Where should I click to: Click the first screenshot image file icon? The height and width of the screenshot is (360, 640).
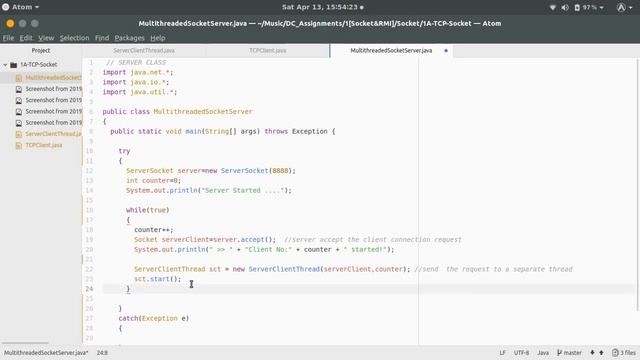[x=19, y=89]
